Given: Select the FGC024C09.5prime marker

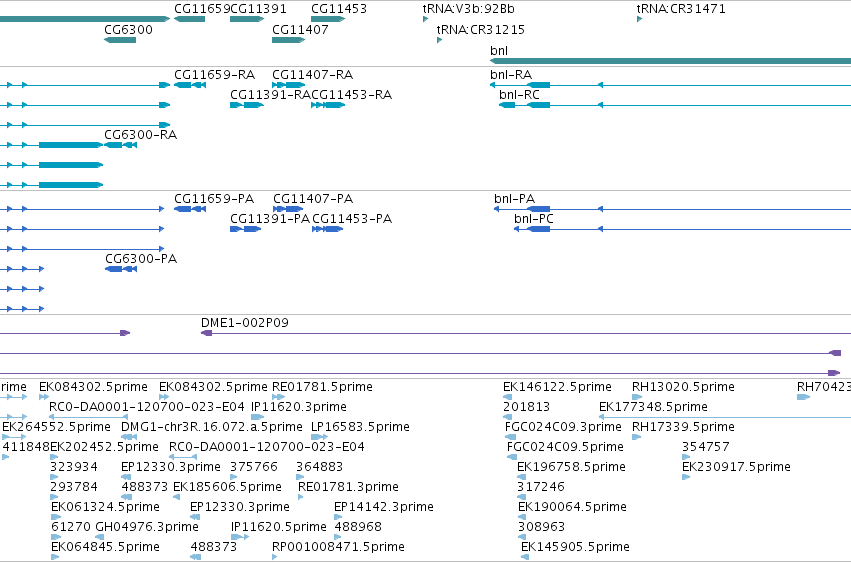Looking at the screenshot, I should [512, 457].
